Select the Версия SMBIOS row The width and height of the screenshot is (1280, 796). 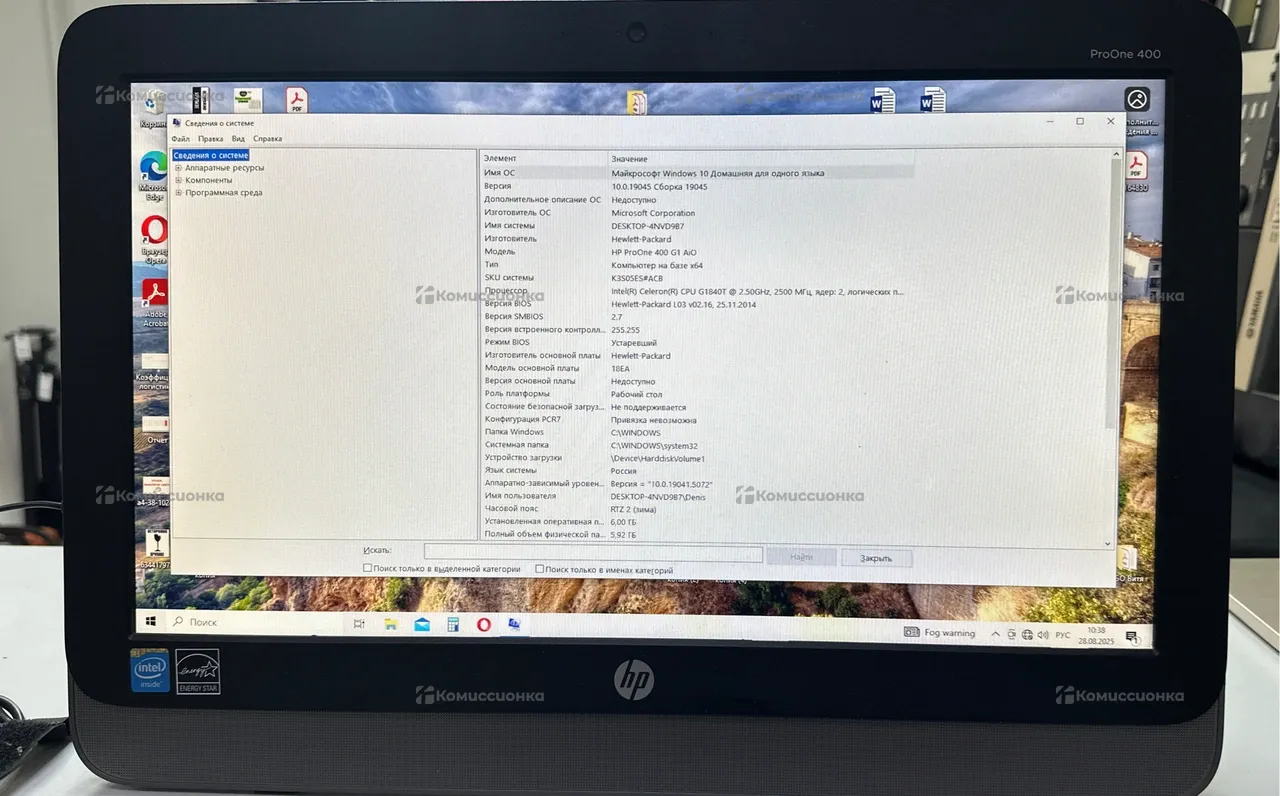tap(697, 317)
